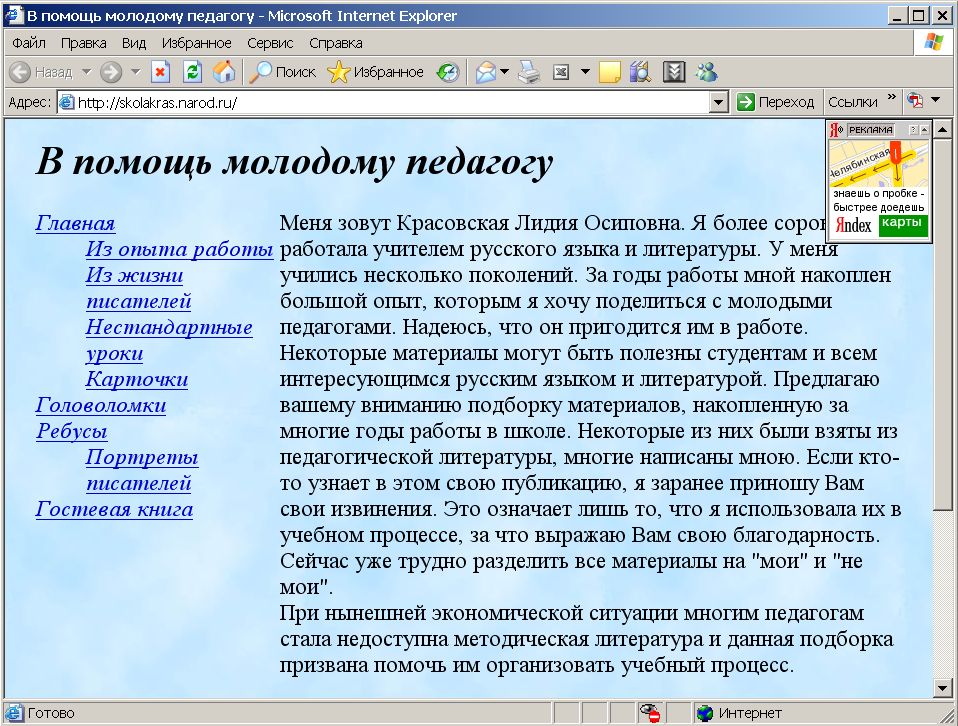Open the History (clock) toolbar icon
Viewport: 958px width, 726px height.
(448, 72)
